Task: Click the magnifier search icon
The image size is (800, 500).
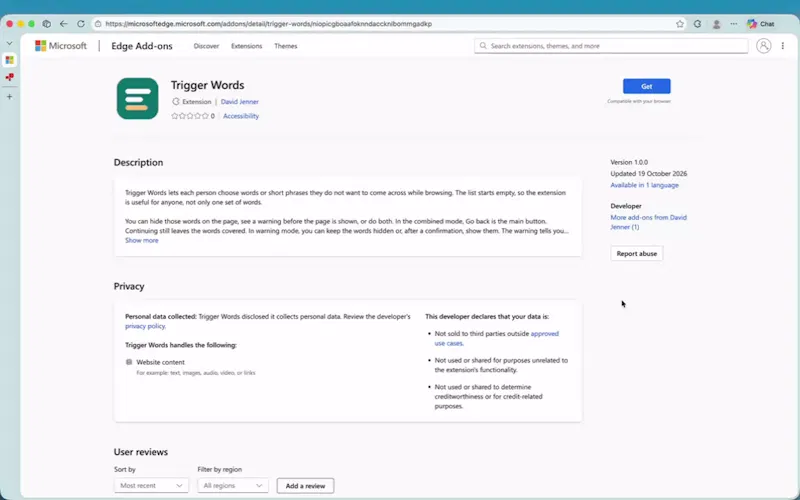Action: pyautogui.click(x=483, y=46)
